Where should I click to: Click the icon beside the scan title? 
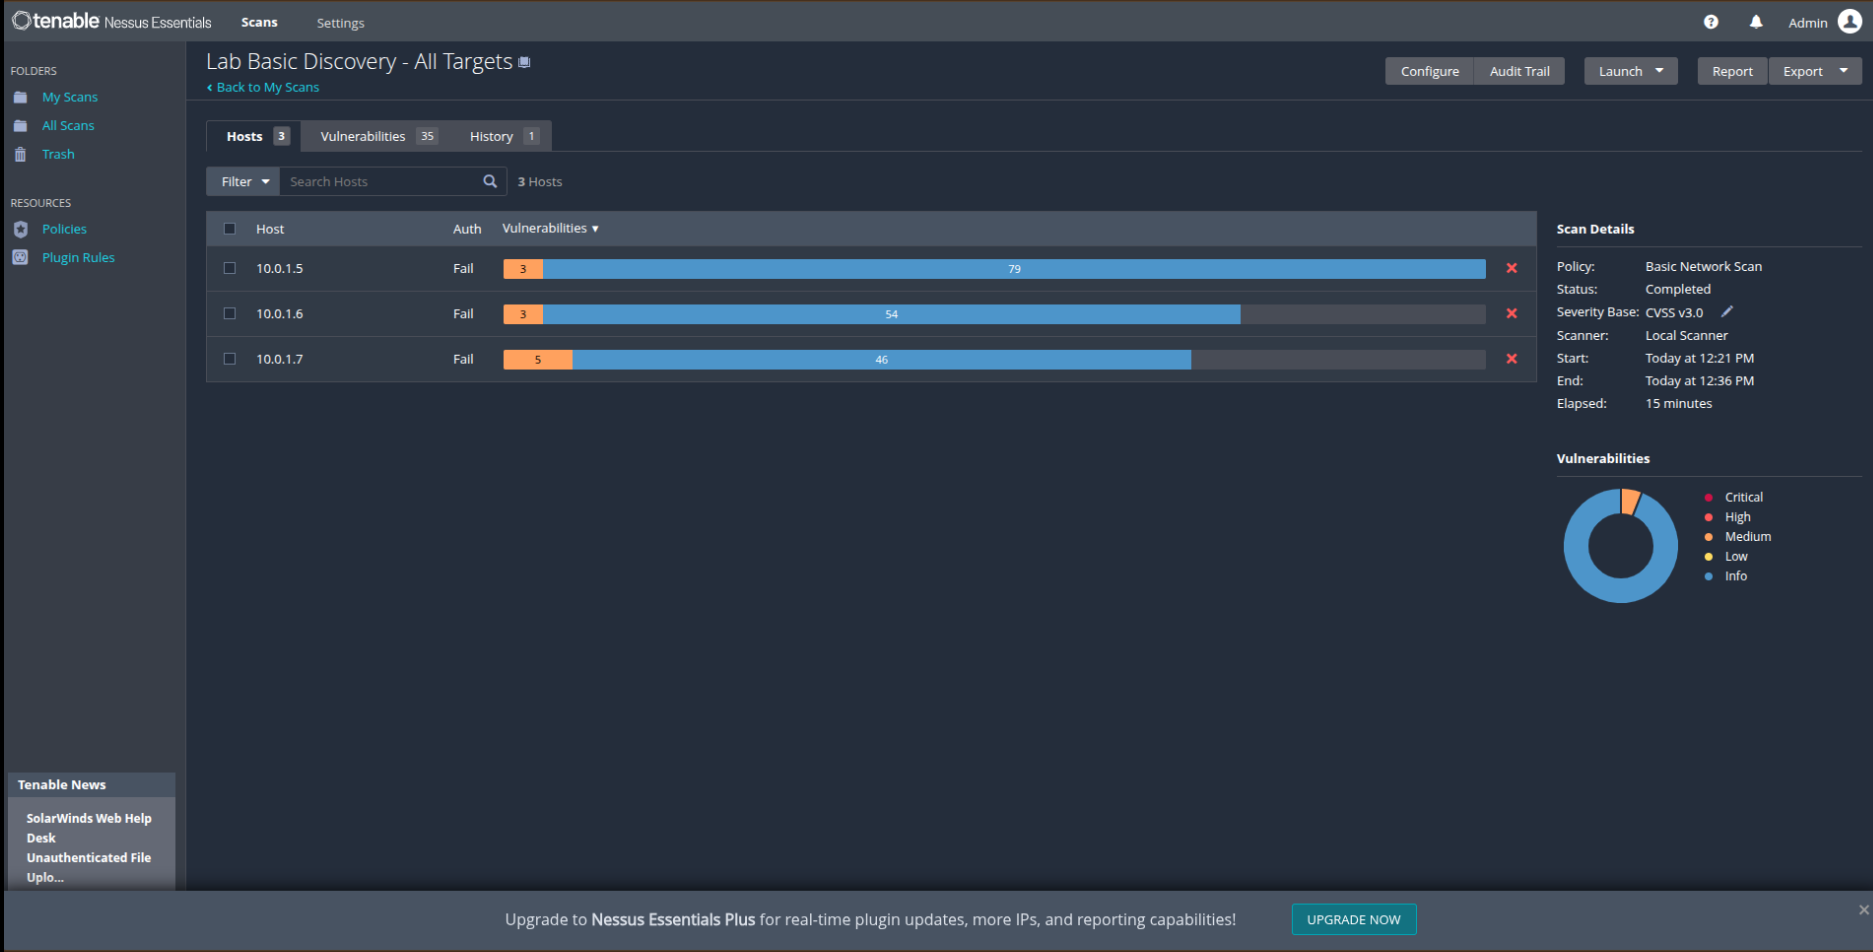pos(524,62)
